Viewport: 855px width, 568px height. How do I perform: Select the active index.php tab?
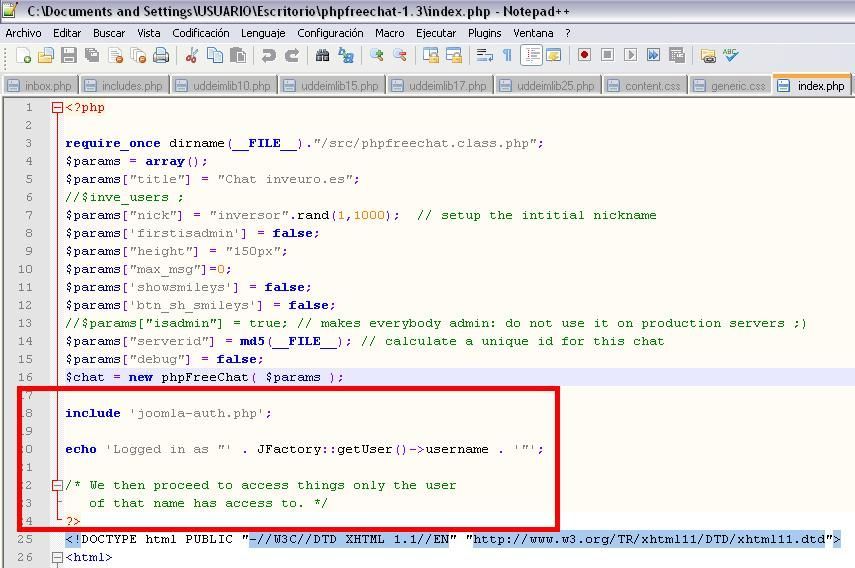click(x=812, y=85)
